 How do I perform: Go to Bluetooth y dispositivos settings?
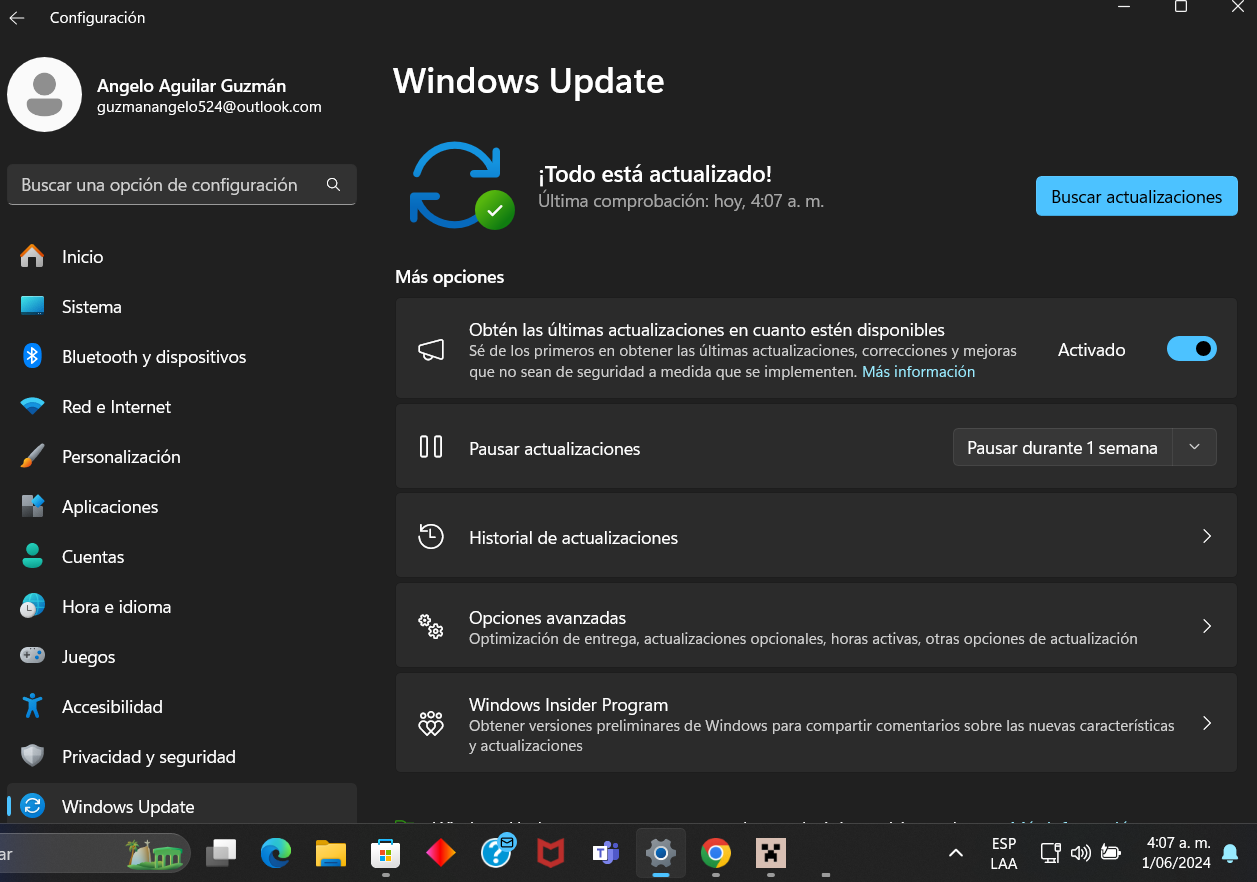[x=153, y=357]
